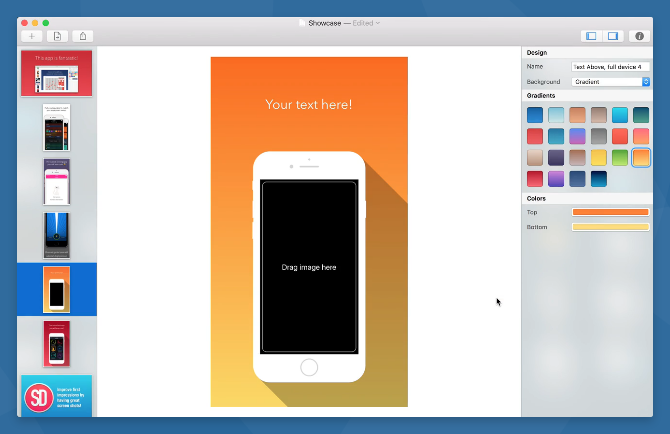
Task: Click the add new screenshot plus button
Action: click(x=31, y=36)
